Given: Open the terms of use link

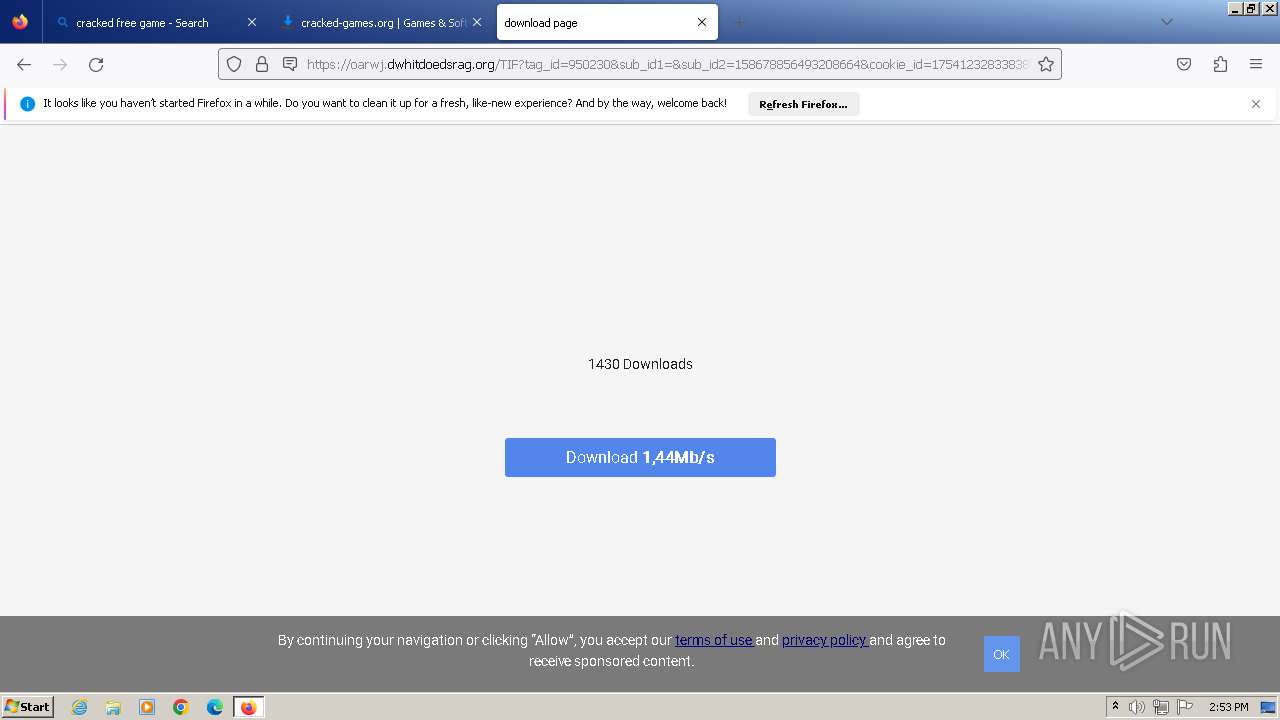Looking at the screenshot, I should 714,640.
